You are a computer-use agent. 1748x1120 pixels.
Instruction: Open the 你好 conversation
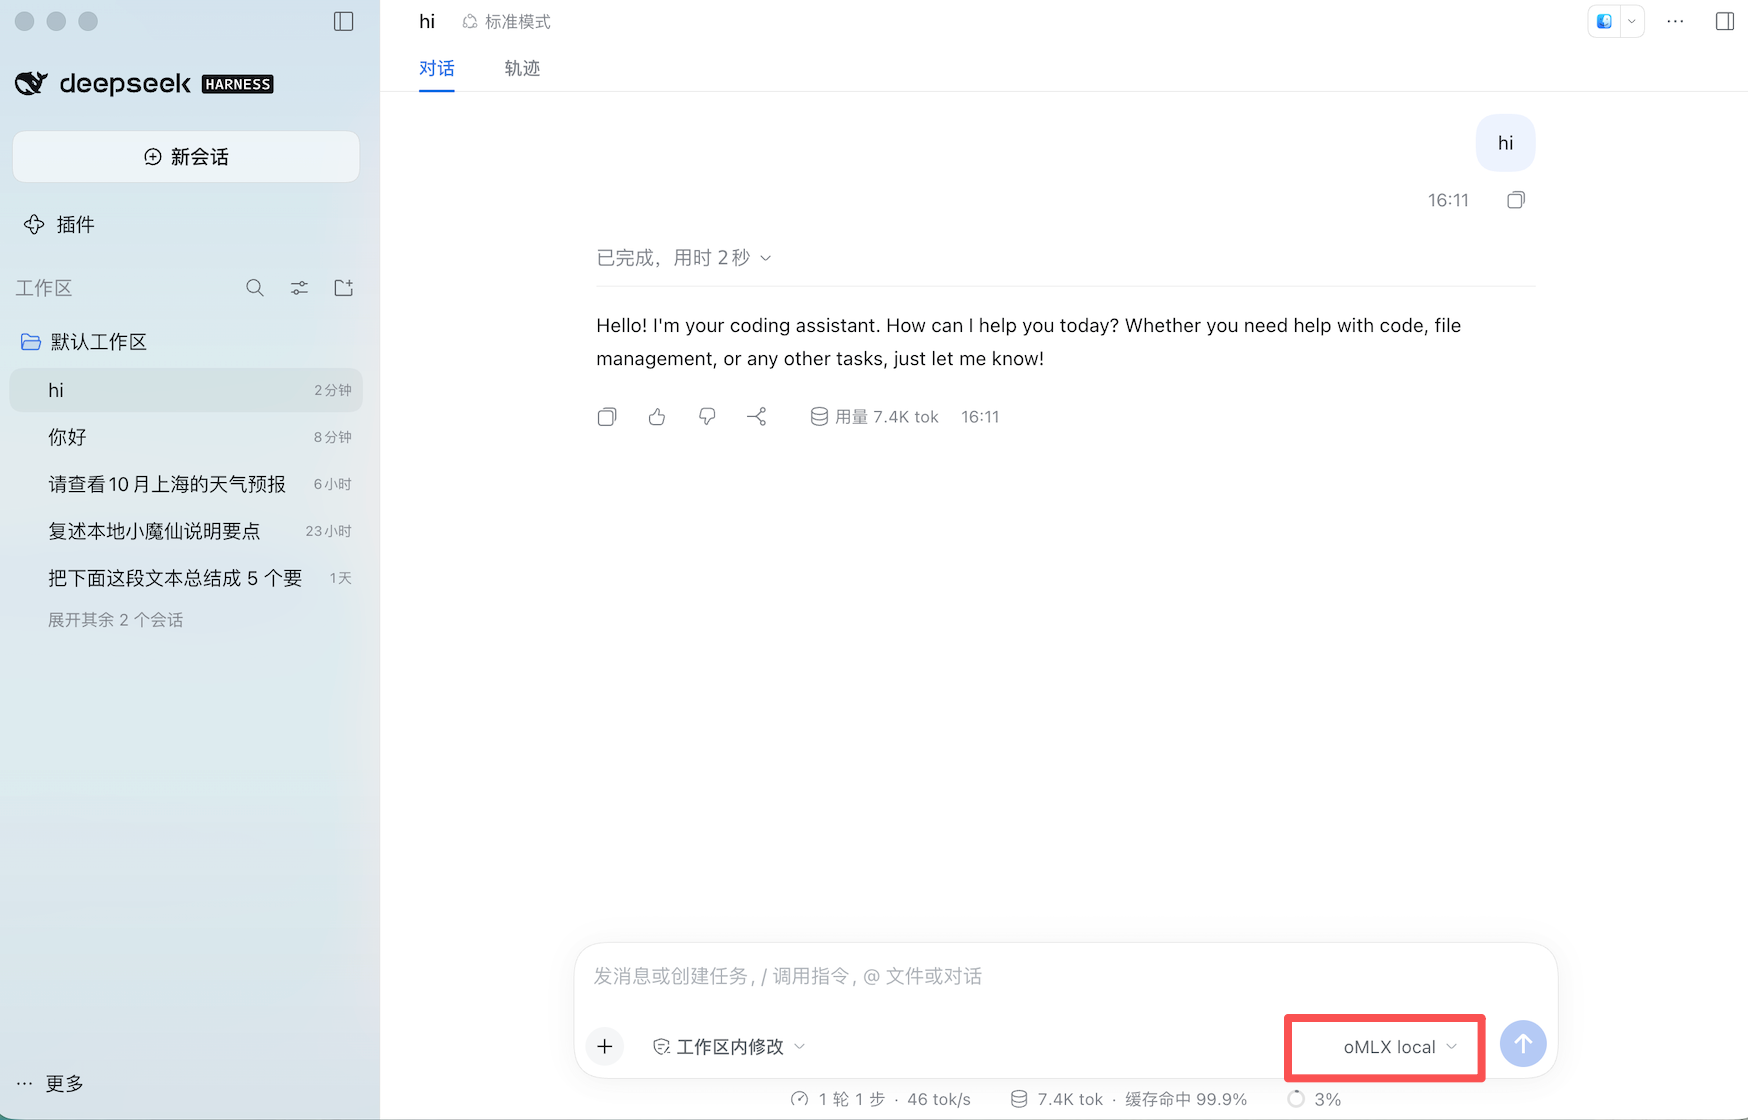[186, 437]
